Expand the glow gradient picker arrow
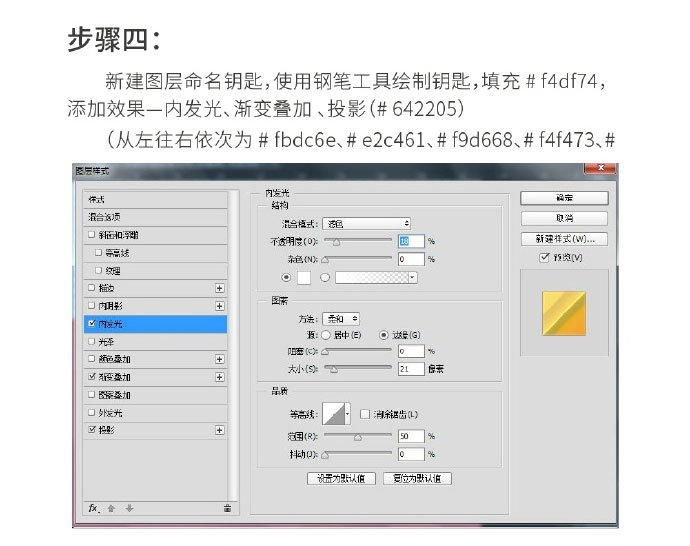 (412, 278)
